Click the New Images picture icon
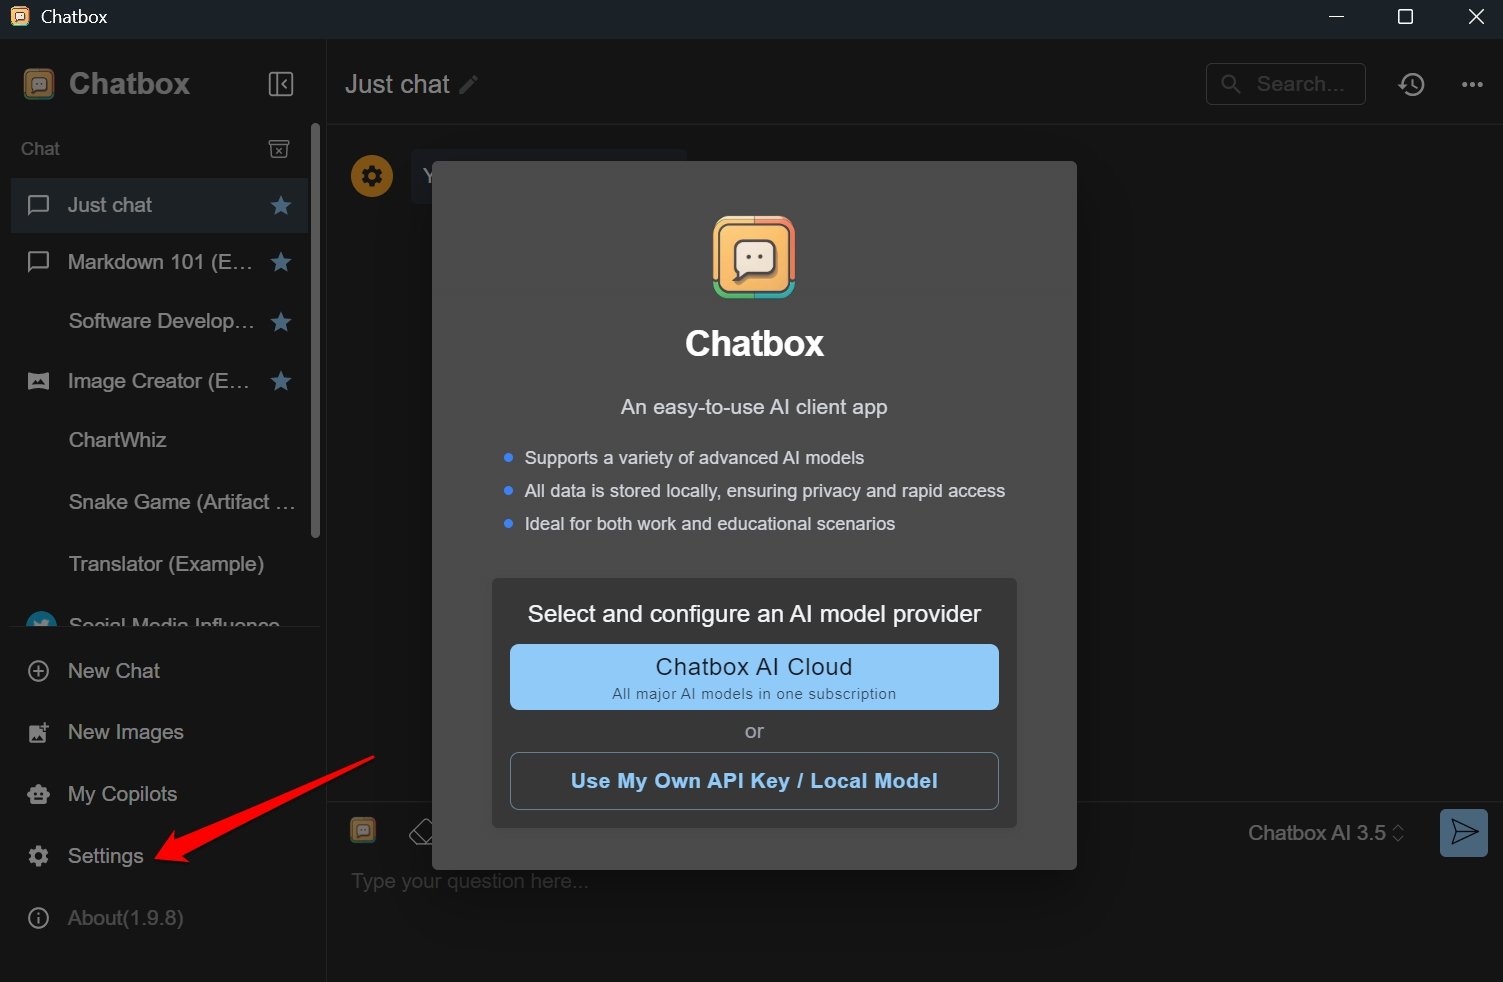The height and width of the screenshot is (982, 1503). pos(38,733)
